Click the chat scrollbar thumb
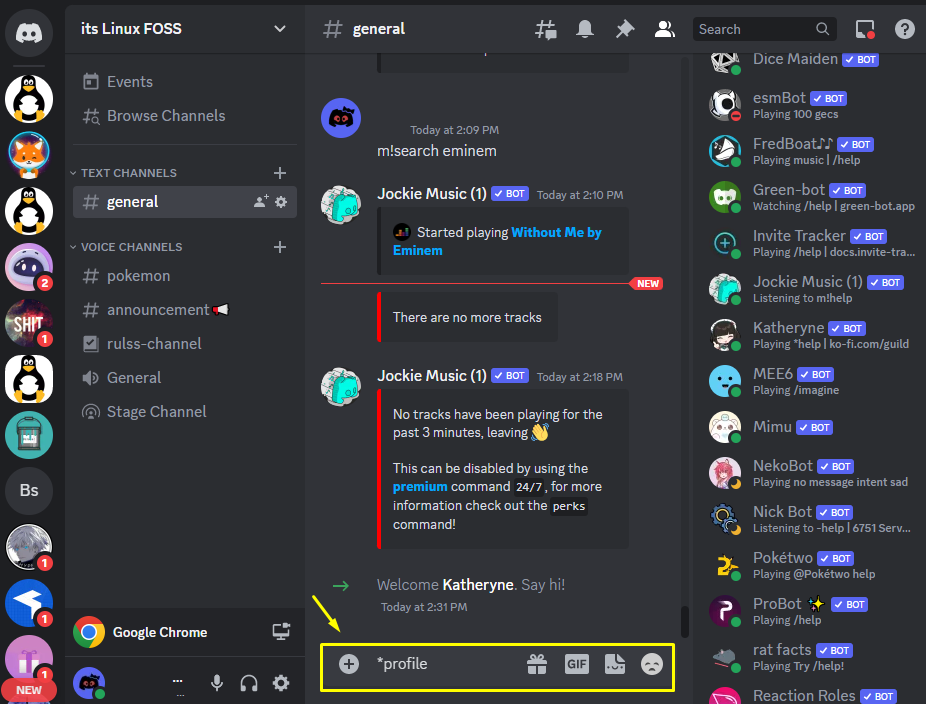Image resolution: width=926 pixels, height=704 pixels. pos(684,621)
